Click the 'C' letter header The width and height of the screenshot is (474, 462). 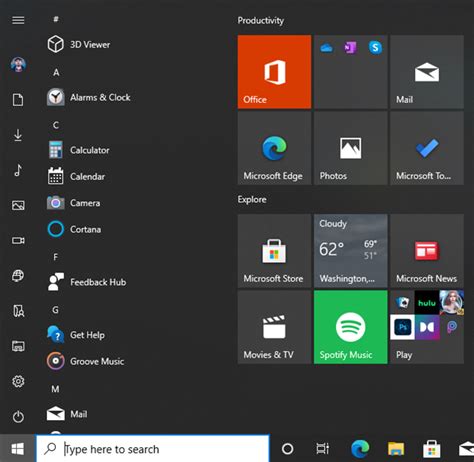(x=56, y=125)
